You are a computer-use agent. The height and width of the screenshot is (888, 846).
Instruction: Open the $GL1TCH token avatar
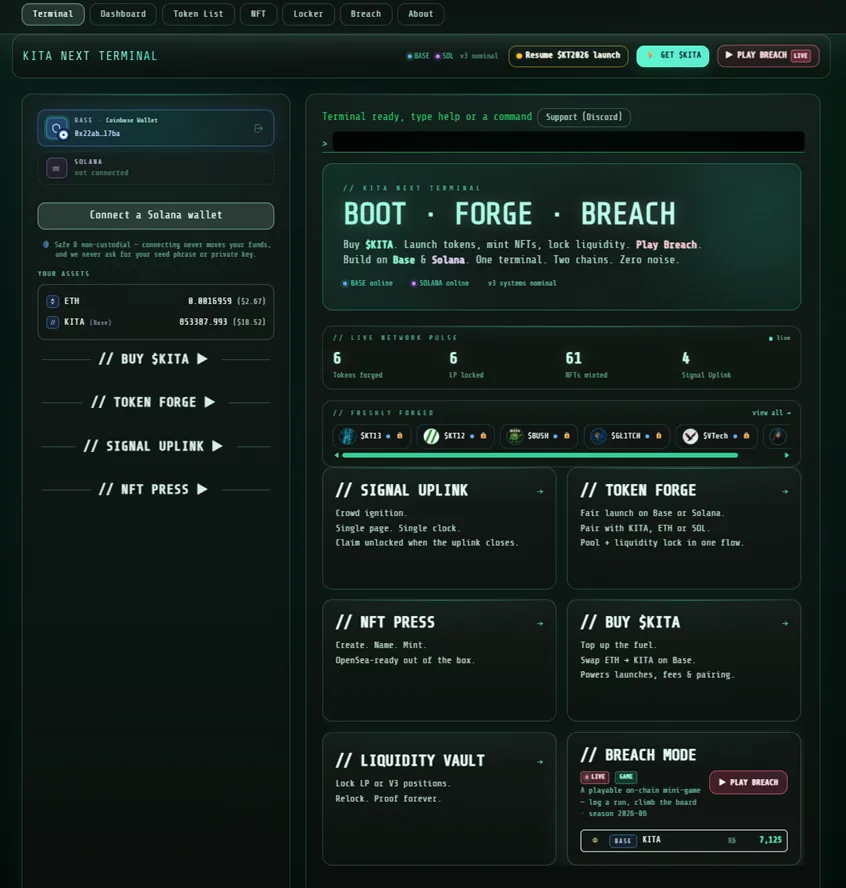[598, 436]
